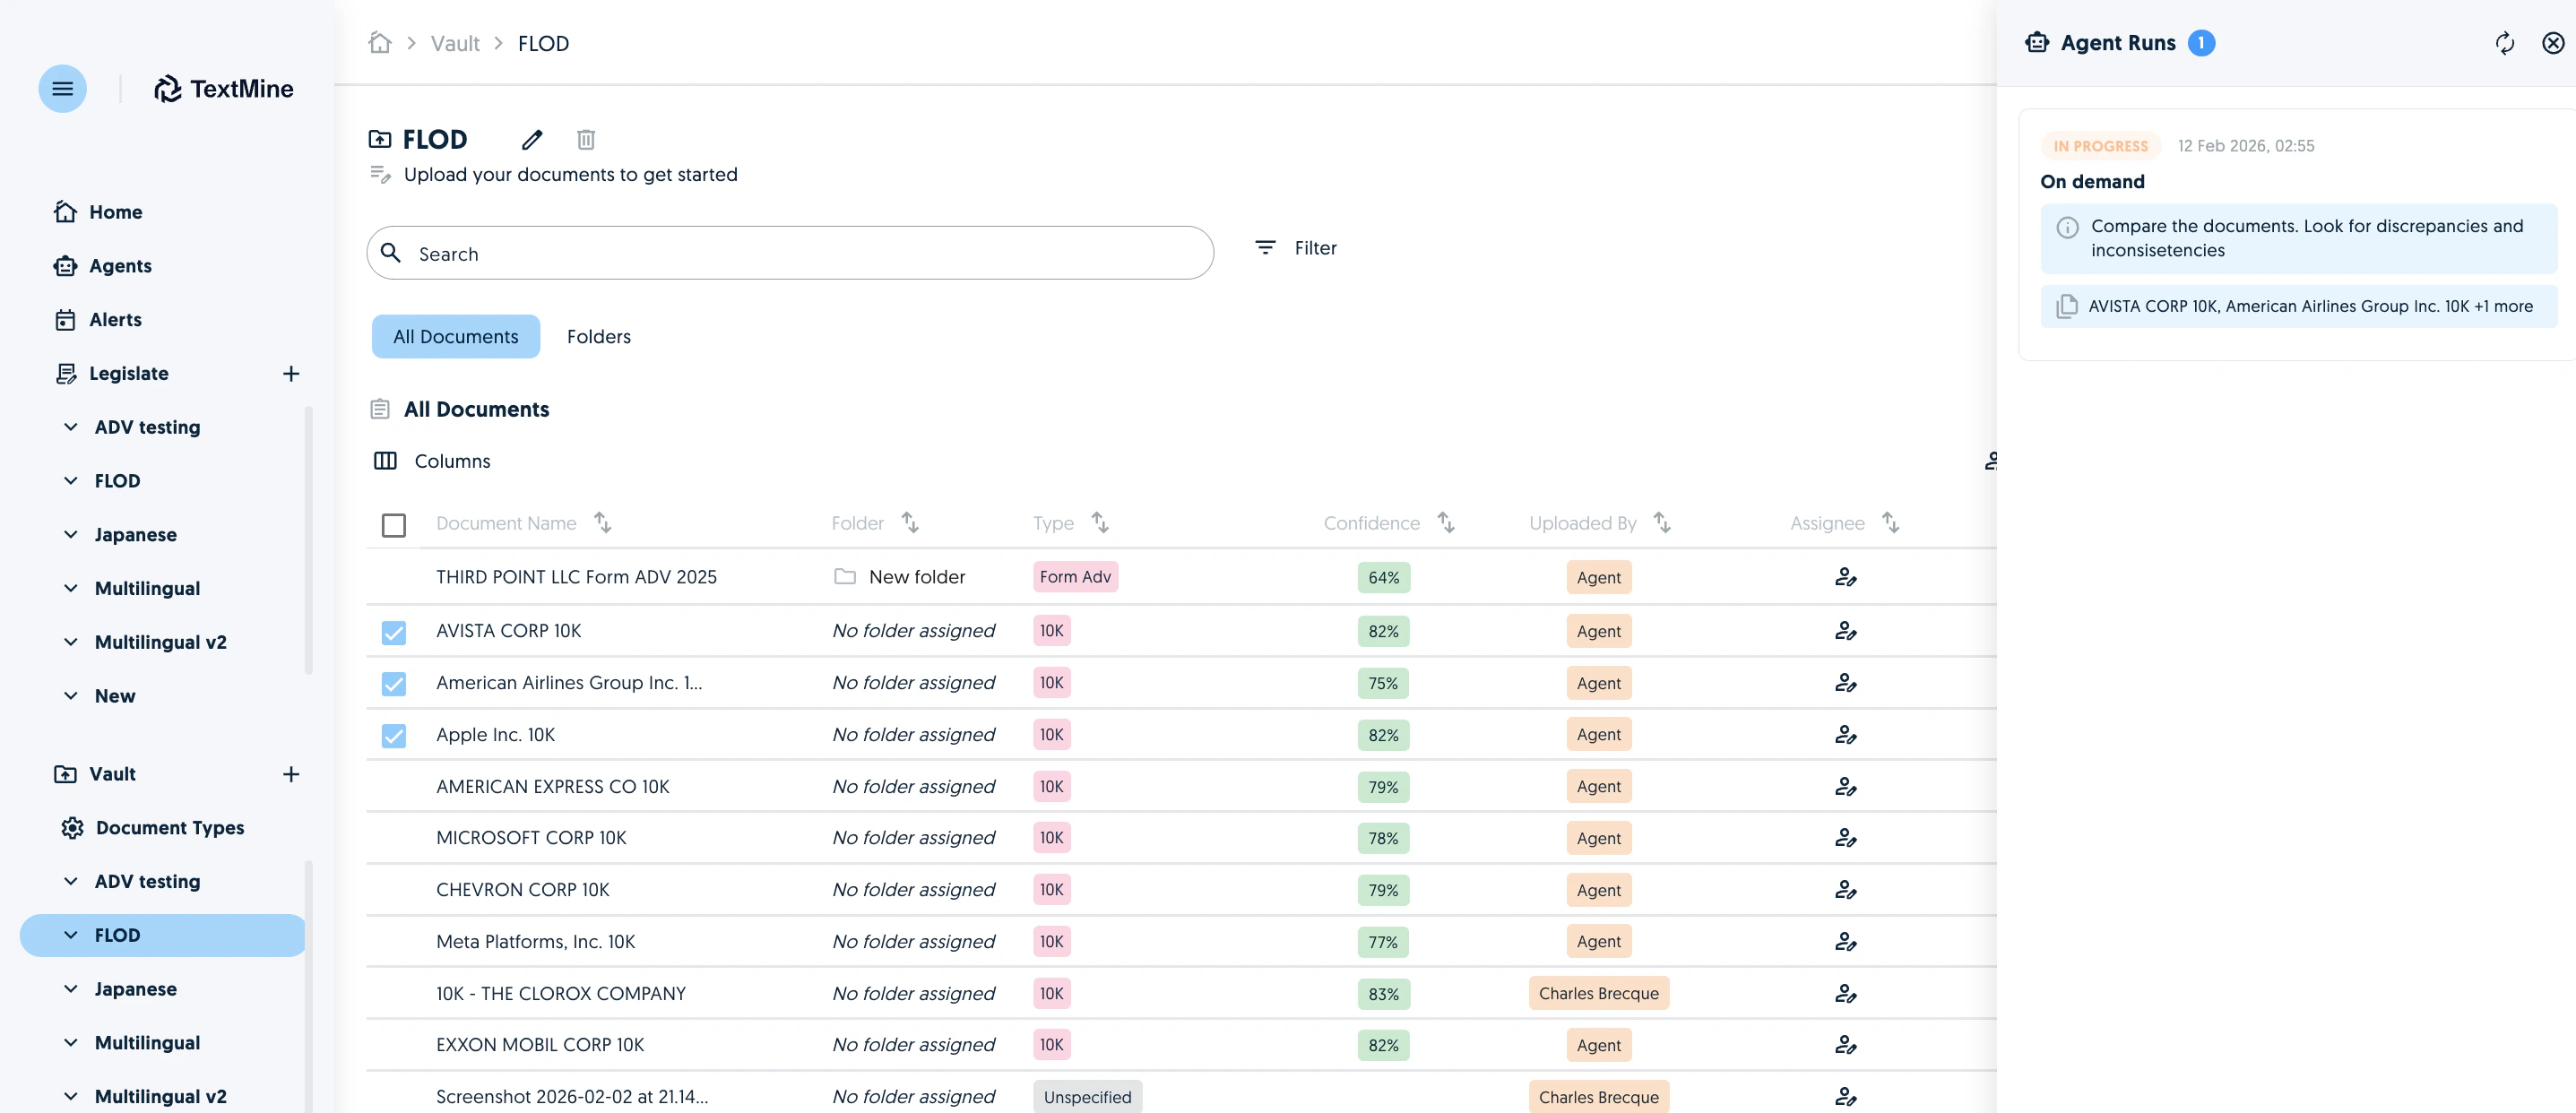Viewport: 2576px width, 1113px height.
Task: Expand the New item under Legislate
Action: [71, 696]
